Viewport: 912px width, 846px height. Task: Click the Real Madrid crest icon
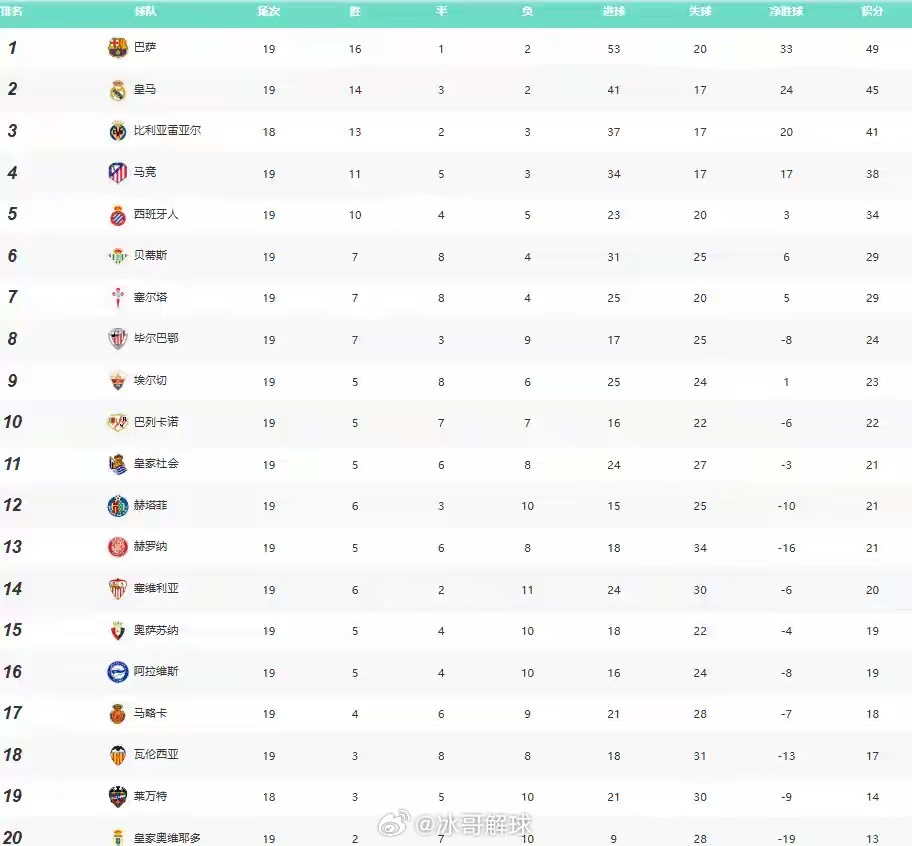pyautogui.click(x=117, y=90)
